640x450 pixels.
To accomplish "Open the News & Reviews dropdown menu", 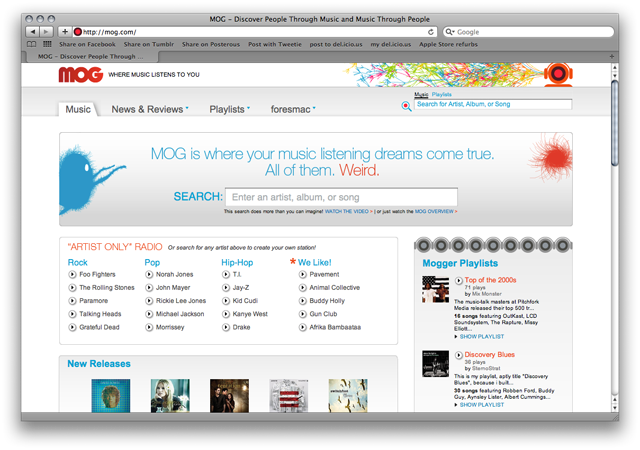I will (150, 109).
